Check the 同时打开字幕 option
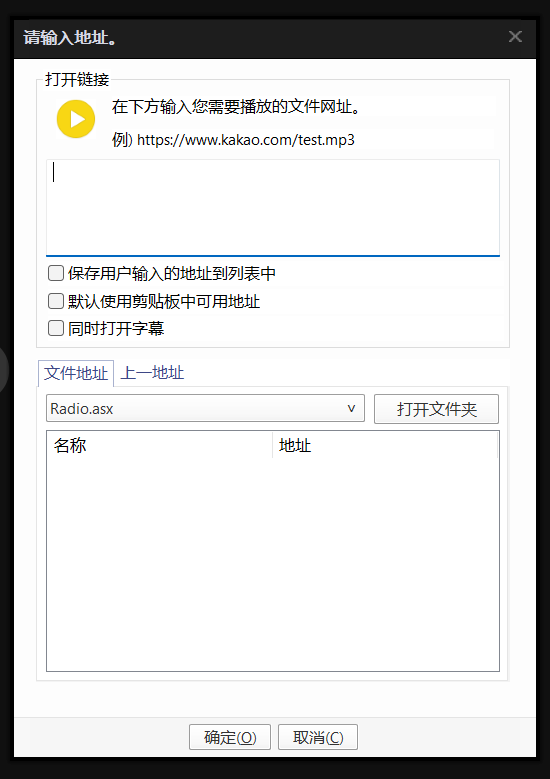This screenshot has height=779, width=550. pyautogui.click(x=56, y=328)
